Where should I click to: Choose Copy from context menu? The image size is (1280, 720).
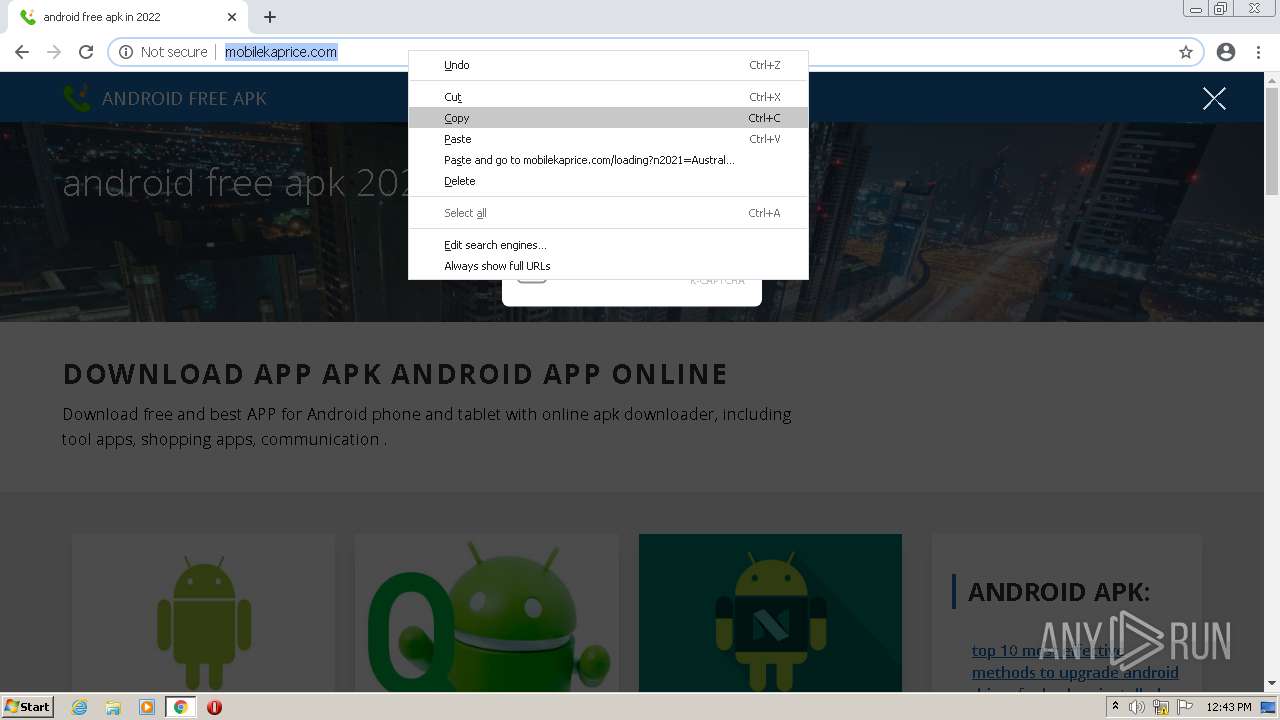click(x=608, y=118)
